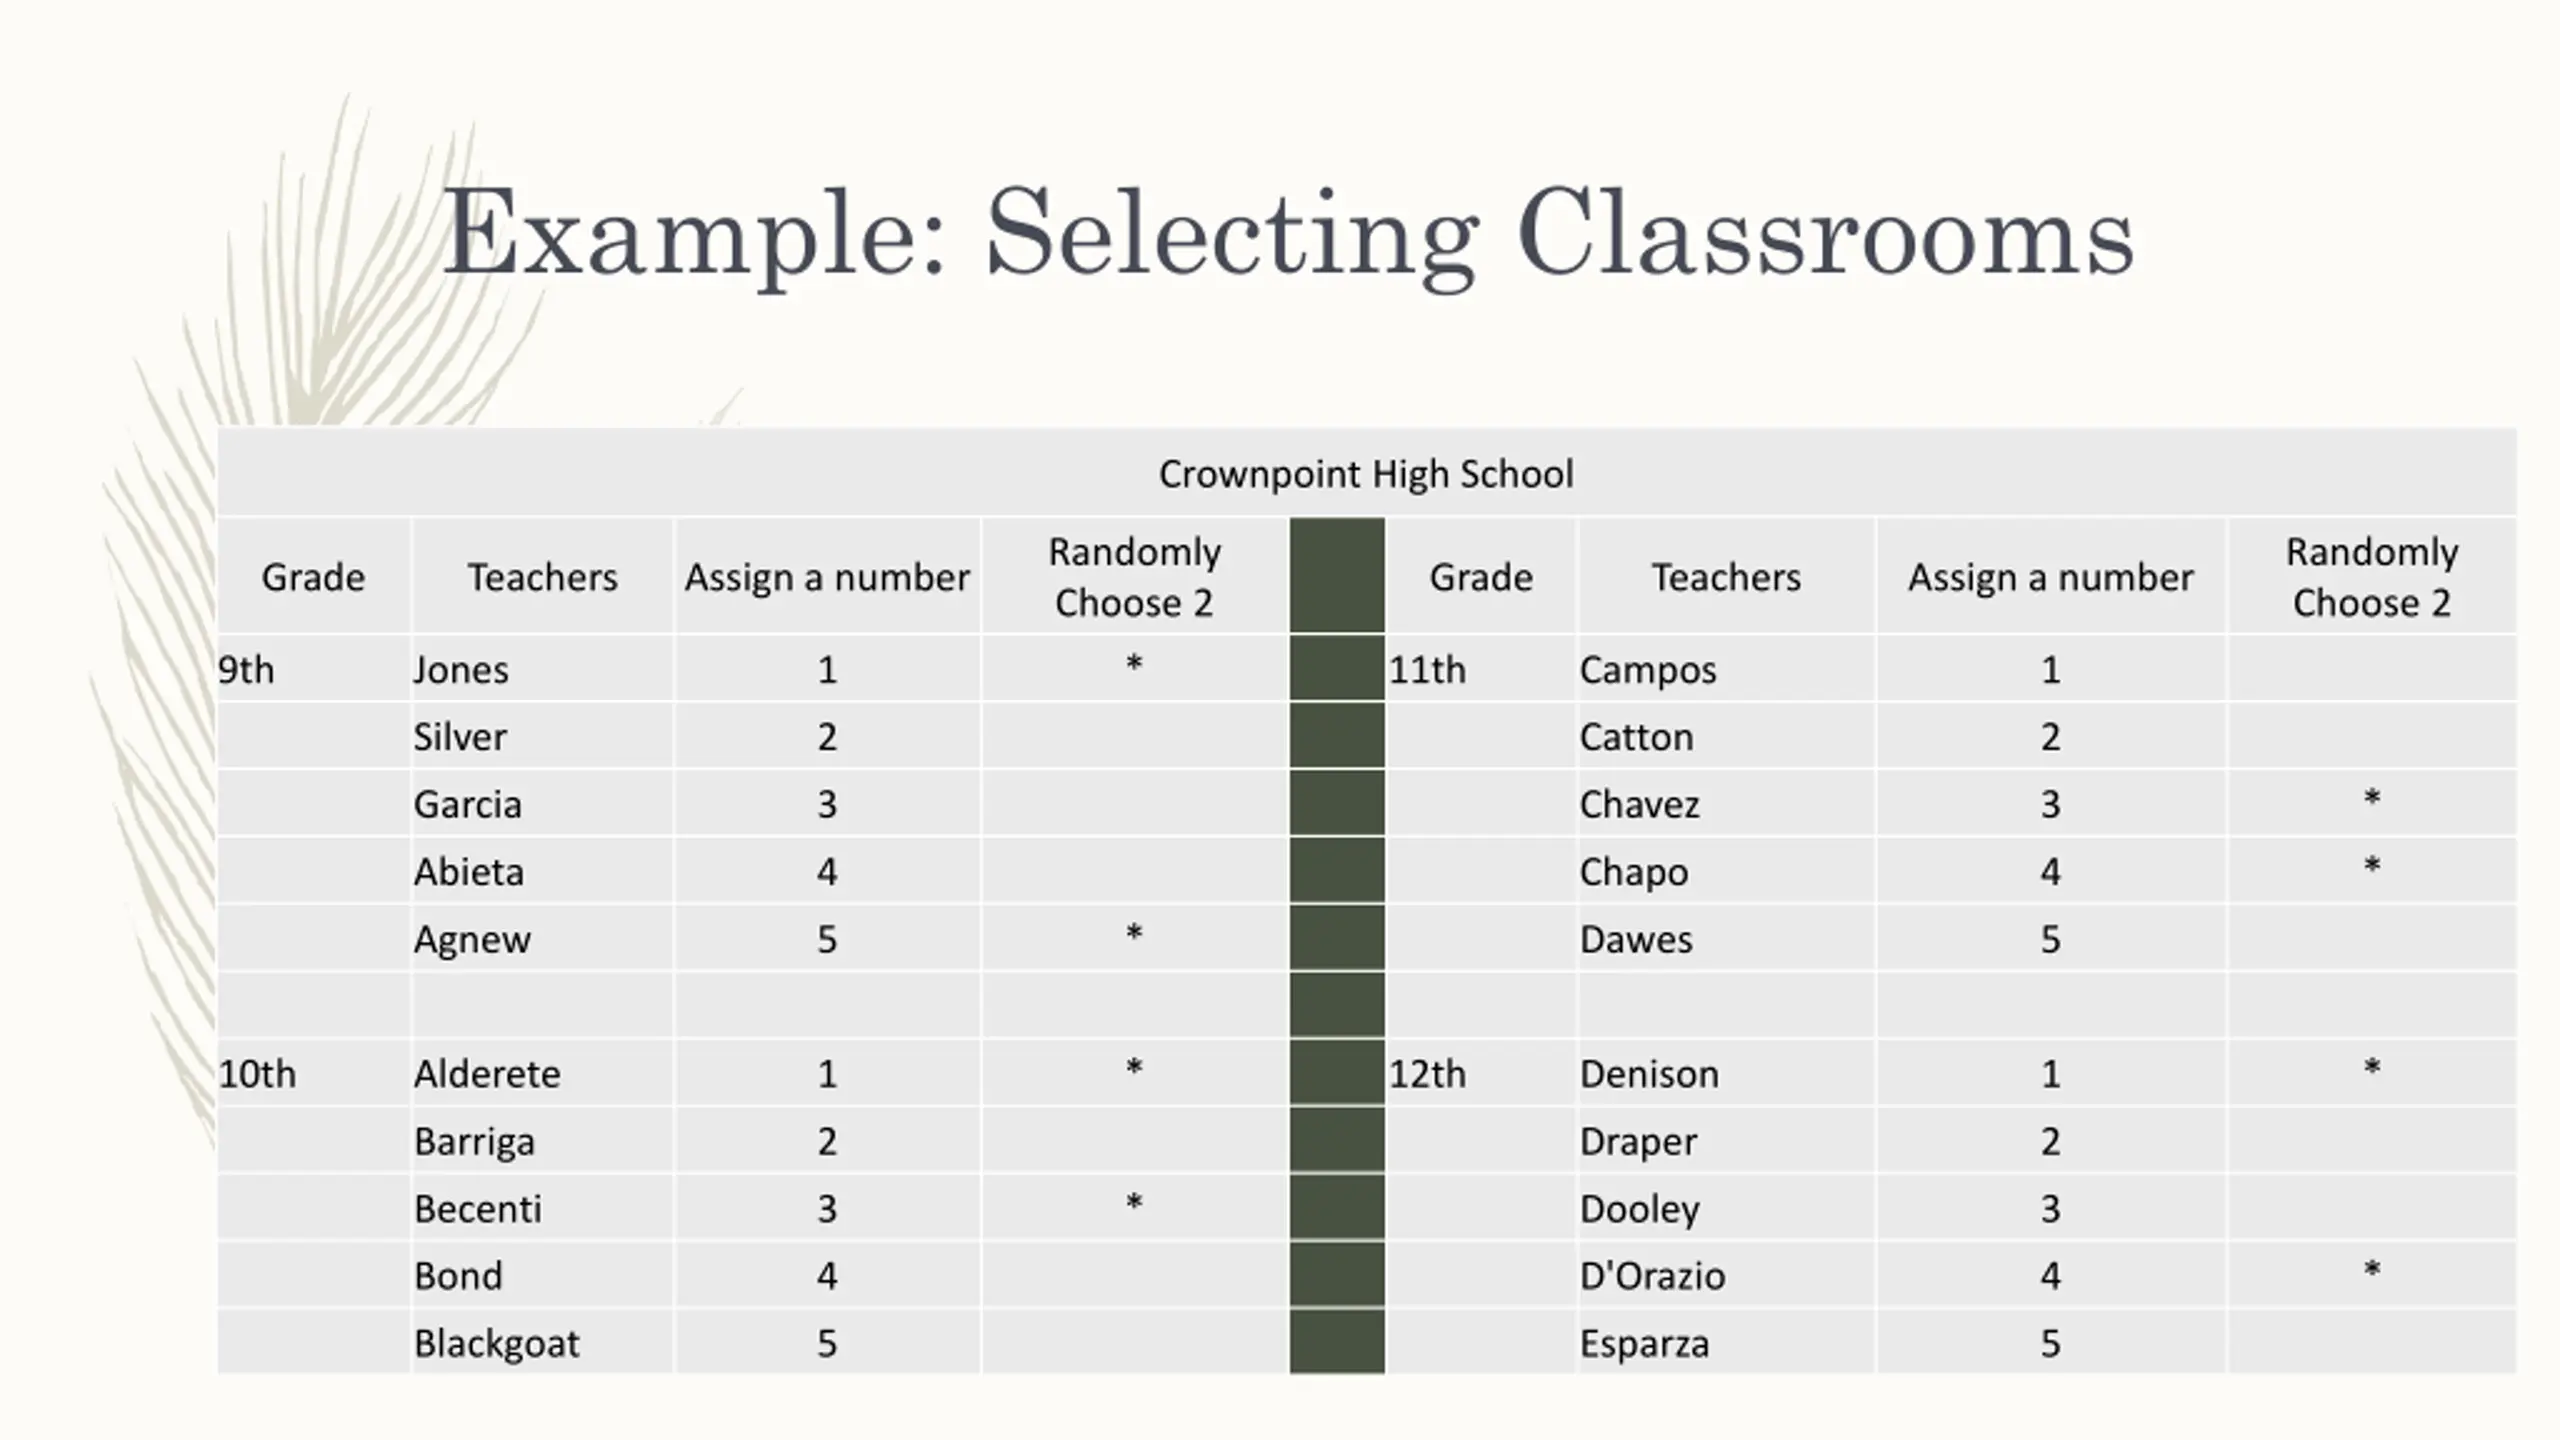Click the teacher name Jones
The height and width of the screenshot is (1440, 2560).
(461, 670)
